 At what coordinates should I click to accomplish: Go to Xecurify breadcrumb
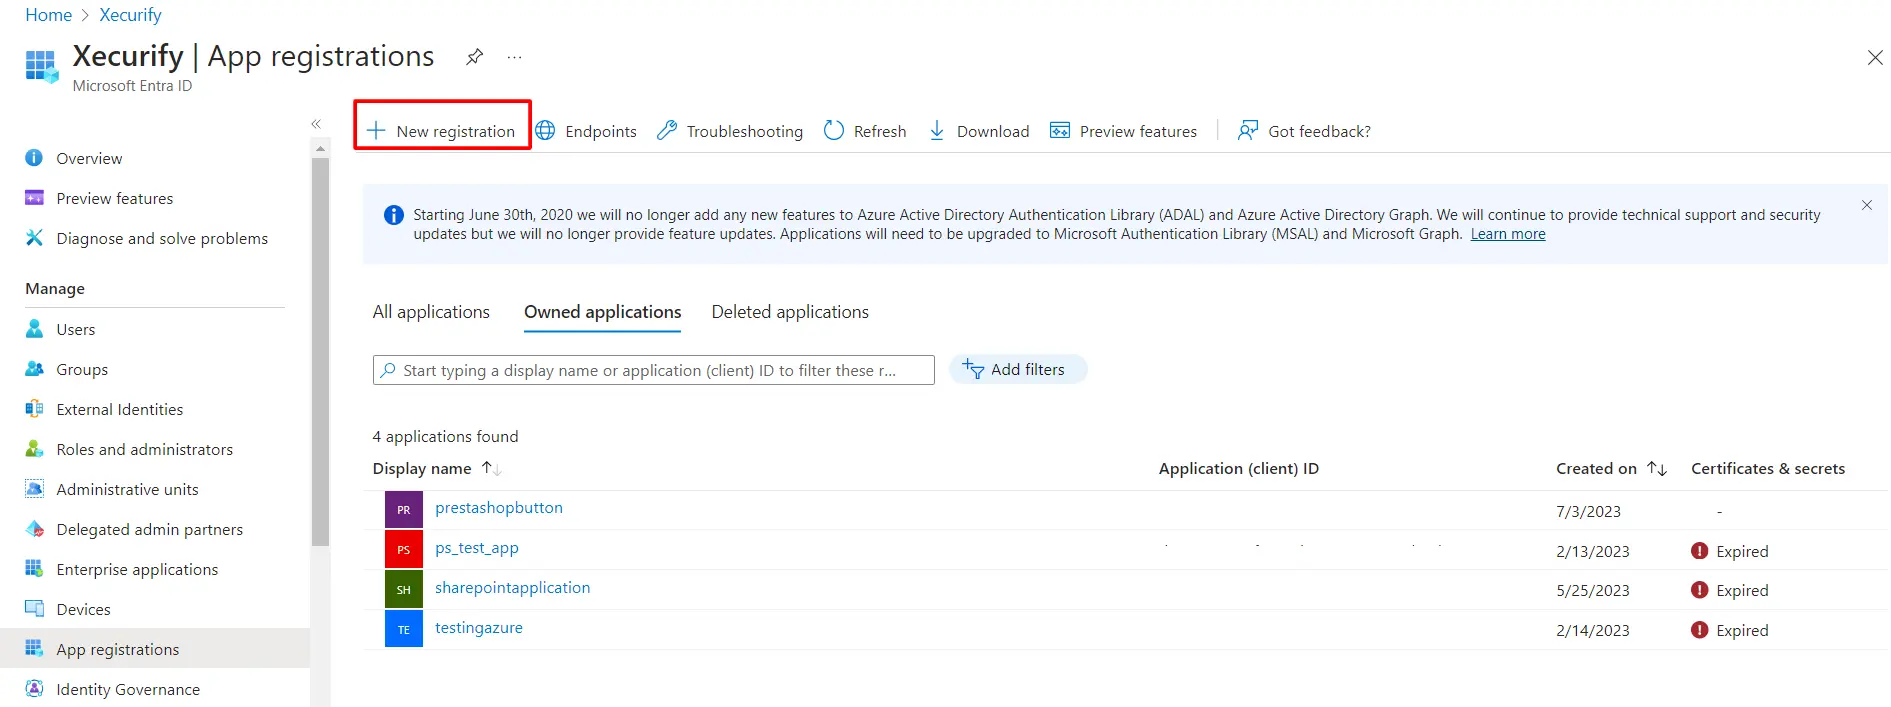coord(130,15)
